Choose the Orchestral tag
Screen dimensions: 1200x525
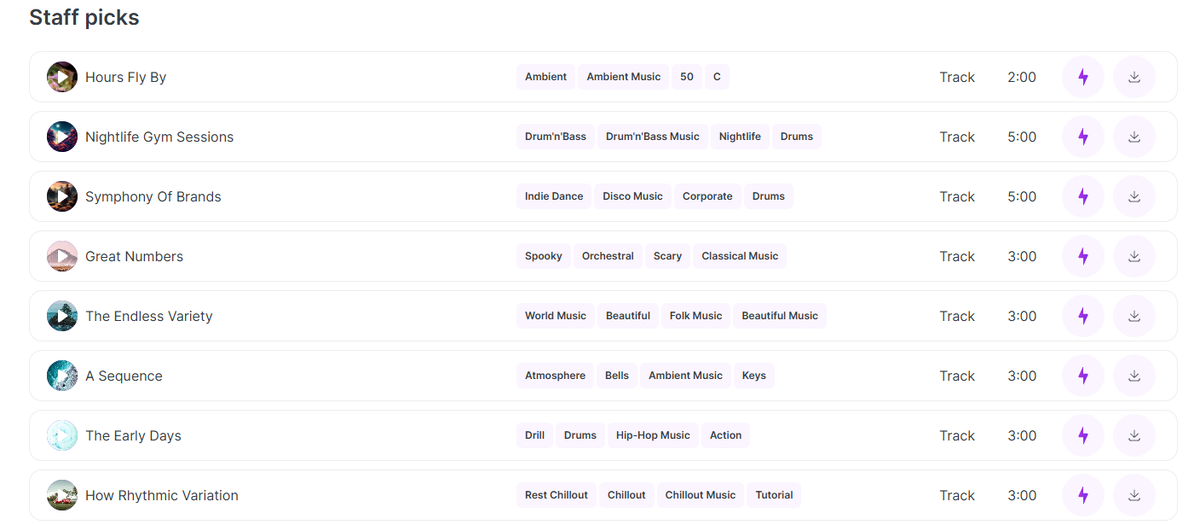(608, 257)
